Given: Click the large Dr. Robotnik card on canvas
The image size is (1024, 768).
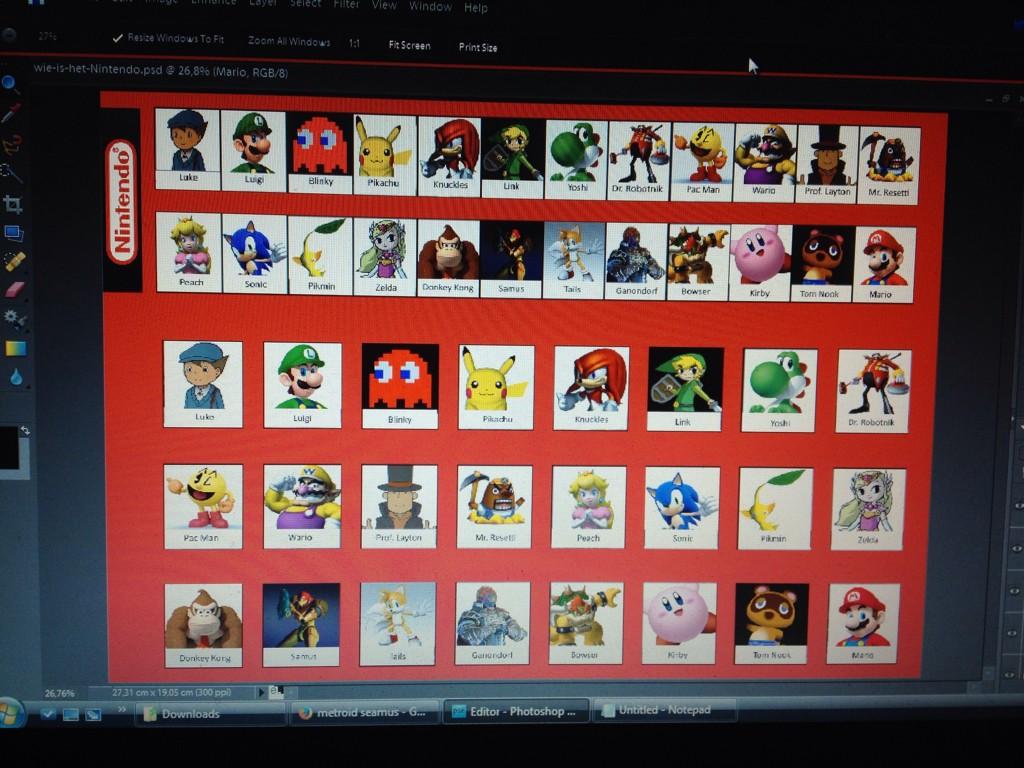Looking at the screenshot, I should coord(873,391).
